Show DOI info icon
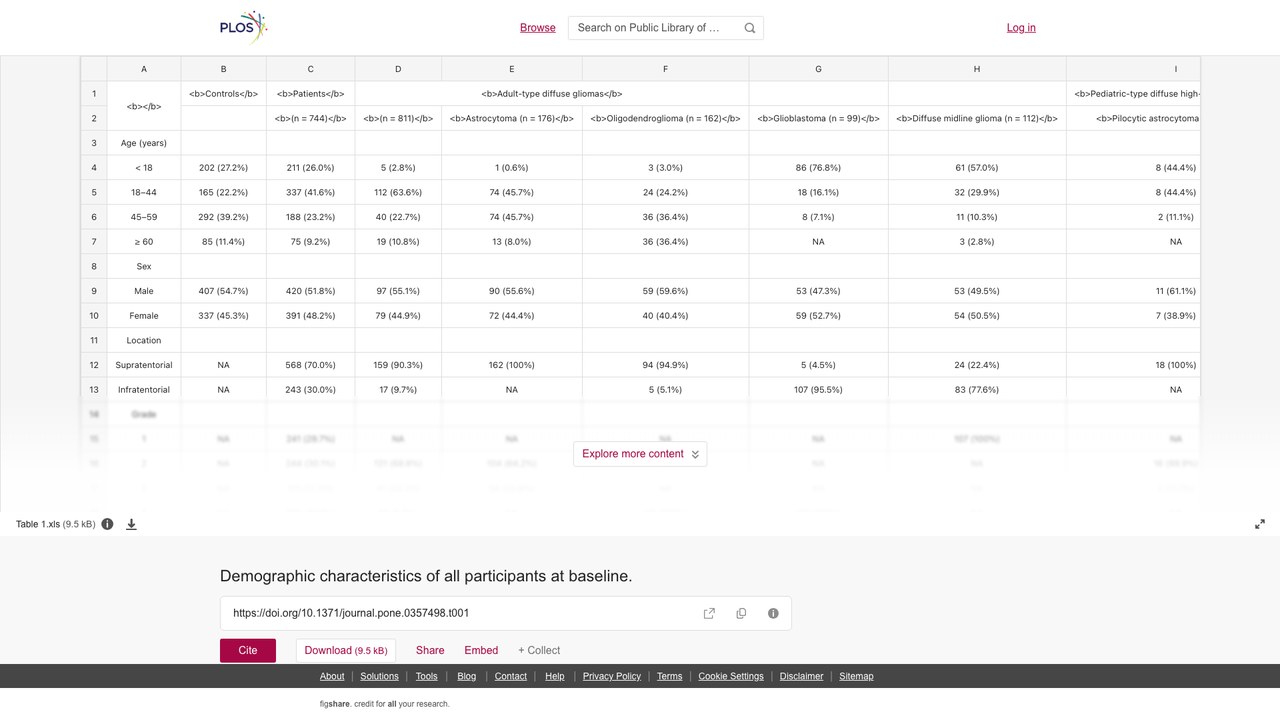The height and width of the screenshot is (720, 1280). [x=773, y=613]
